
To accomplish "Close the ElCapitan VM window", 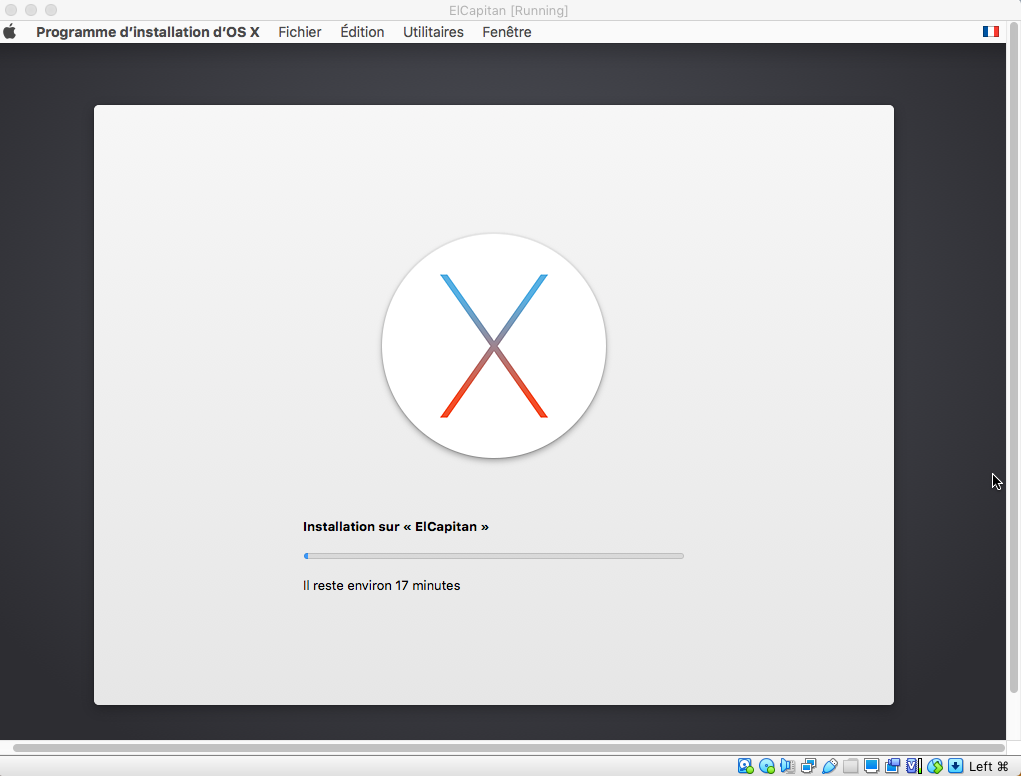I will pyautogui.click(x=11, y=10).
